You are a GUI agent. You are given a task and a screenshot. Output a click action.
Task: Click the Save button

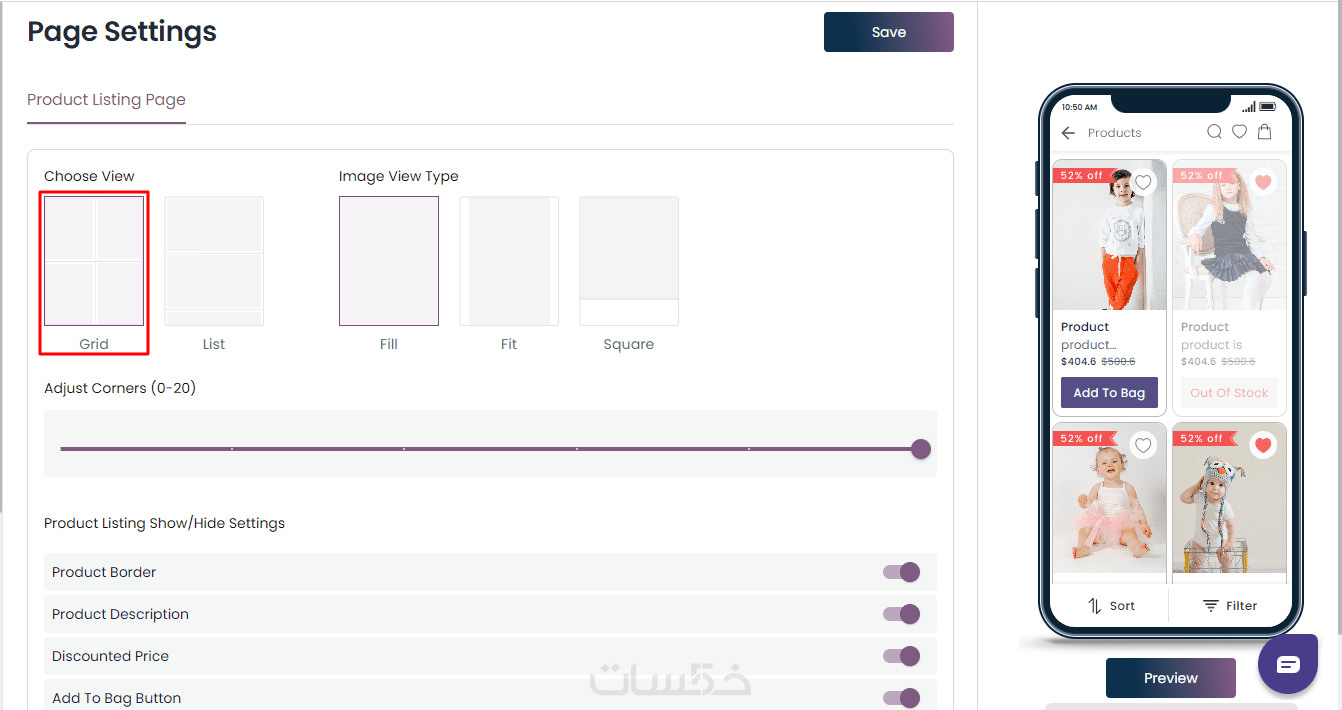[x=889, y=32]
